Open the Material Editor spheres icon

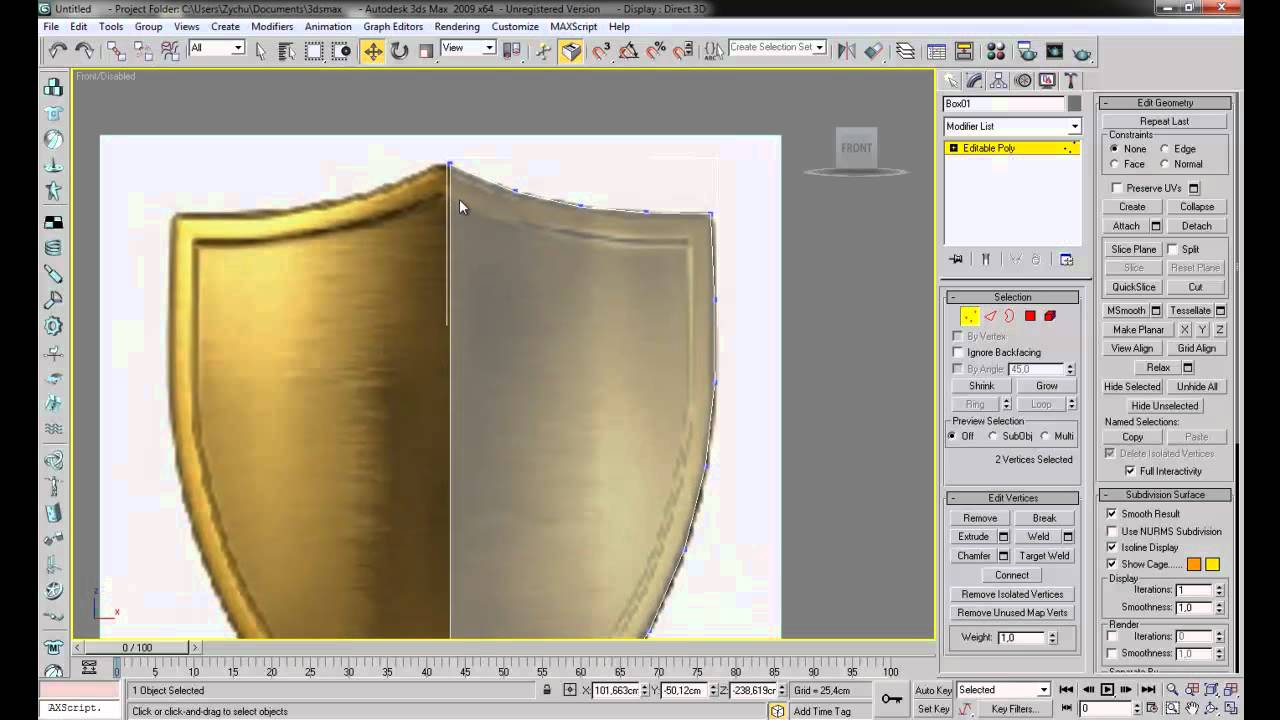(996, 51)
